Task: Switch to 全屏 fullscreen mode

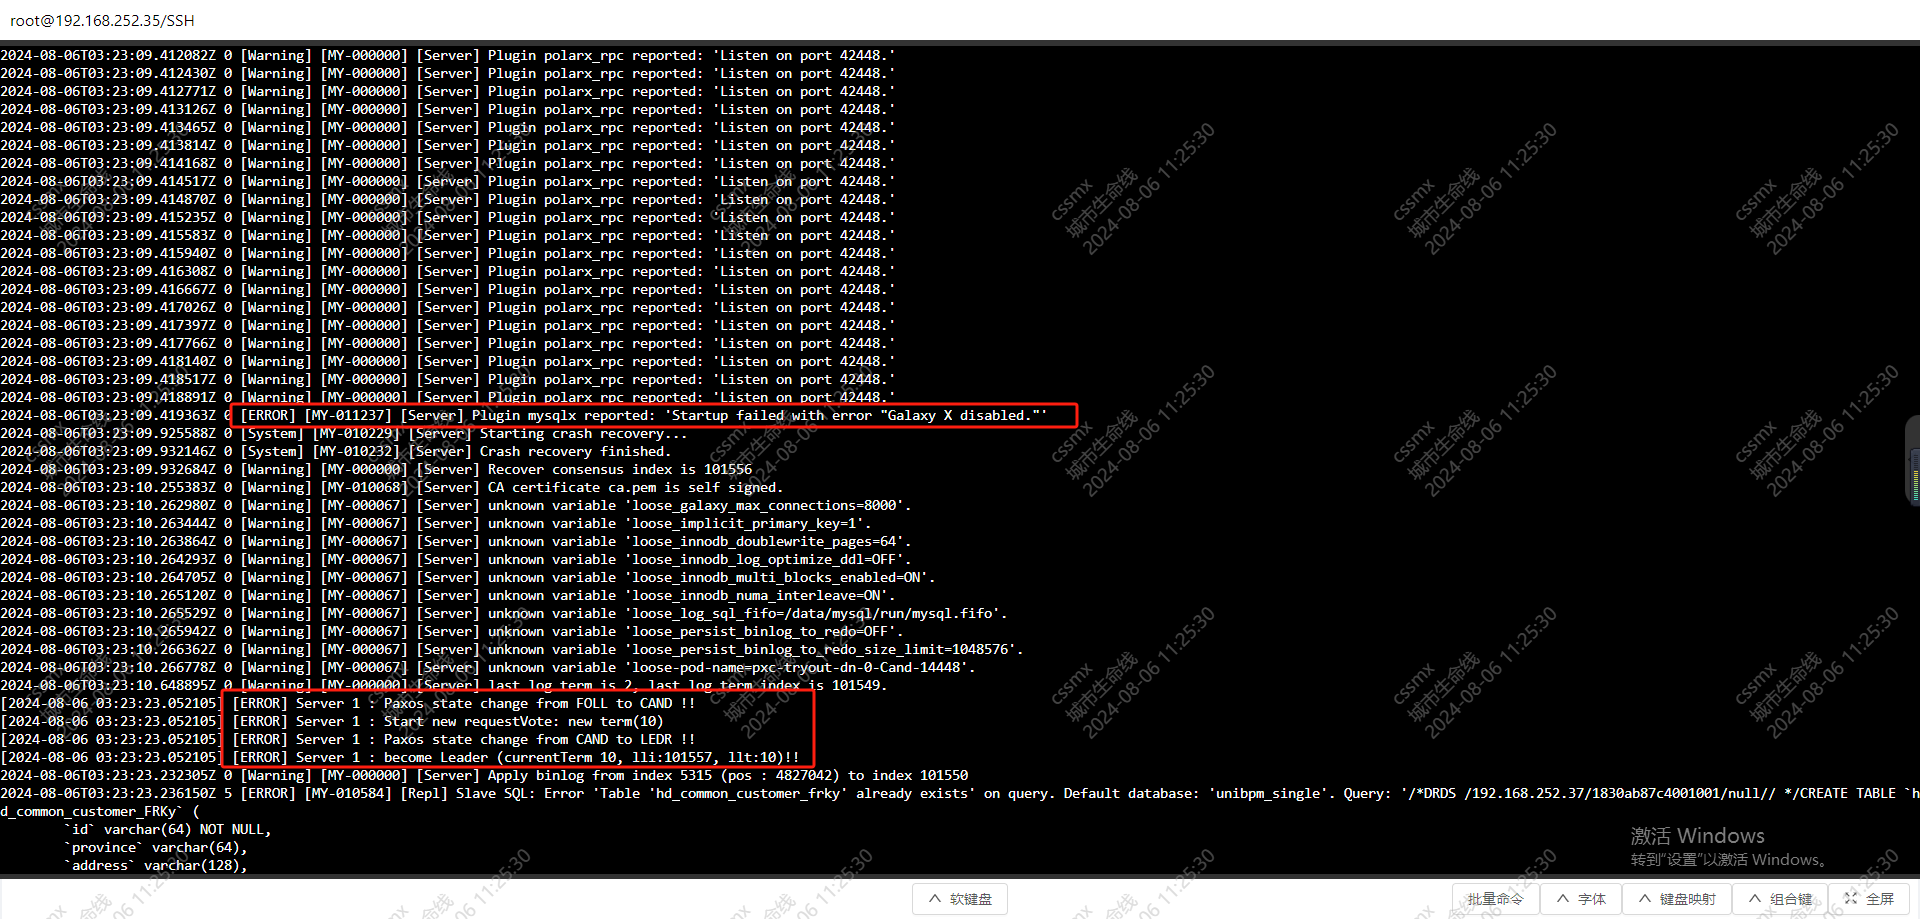Action: (x=1869, y=899)
